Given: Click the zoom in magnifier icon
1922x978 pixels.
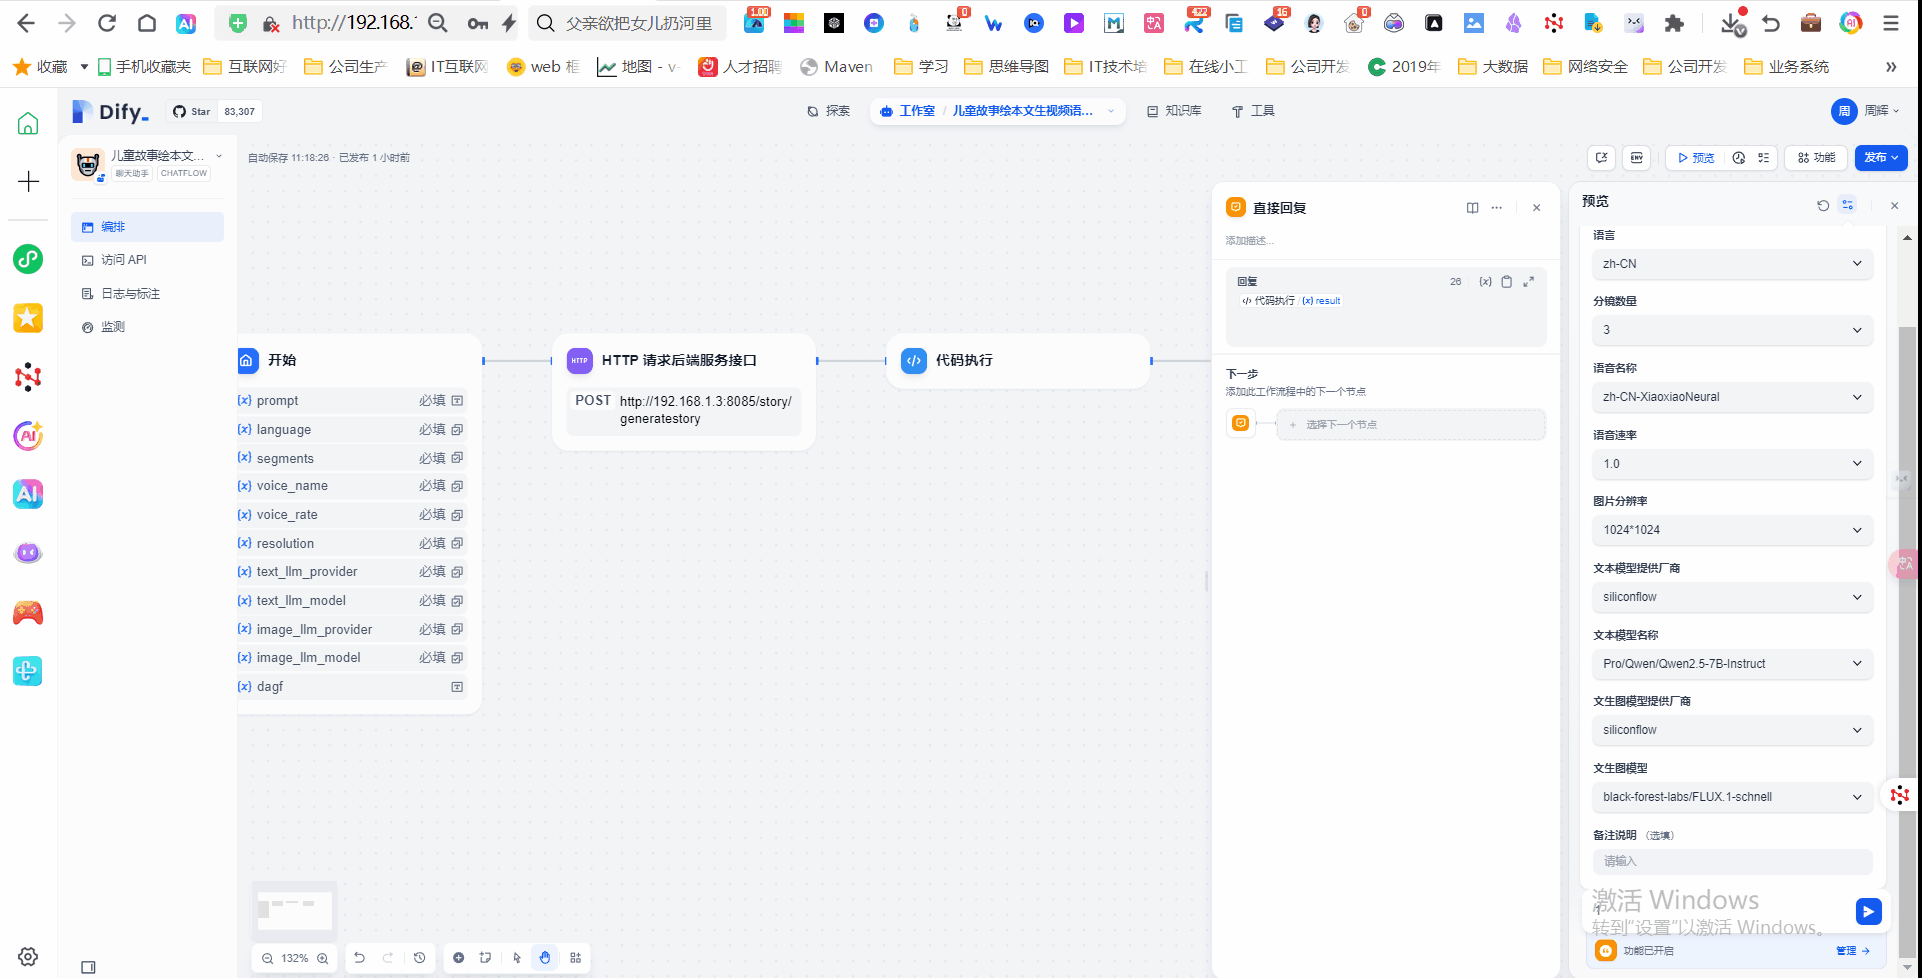Looking at the screenshot, I should [x=323, y=958].
